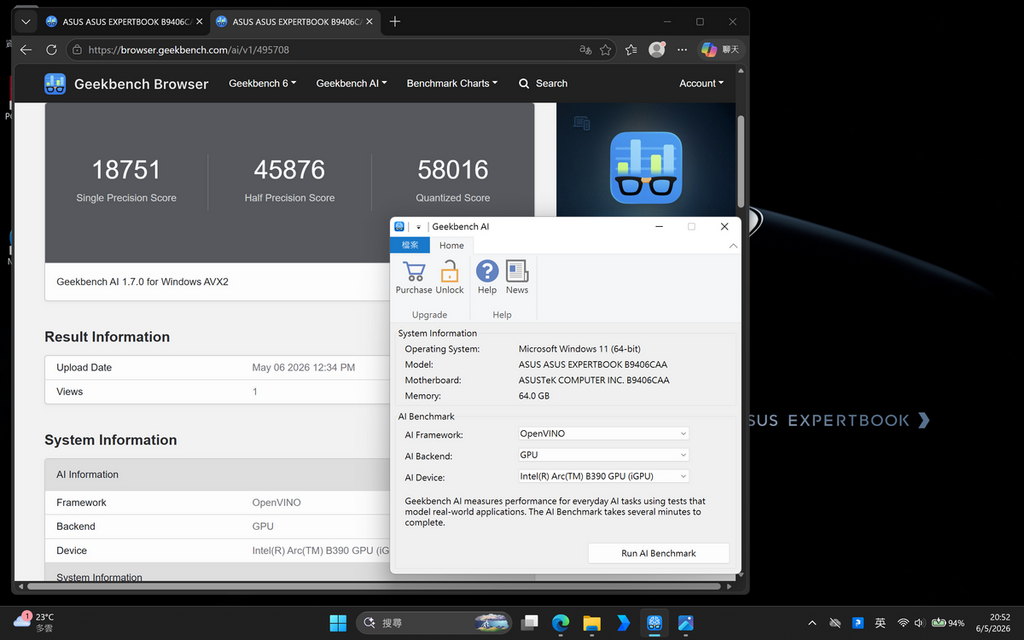
Task: Switch to the Home ribbon tab
Action: (x=451, y=246)
